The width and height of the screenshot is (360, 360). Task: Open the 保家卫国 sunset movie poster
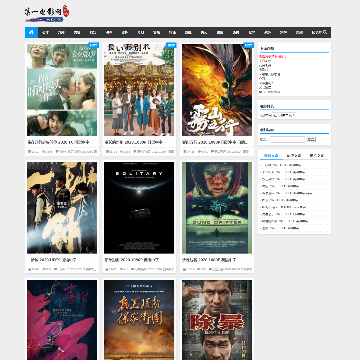point(139,320)
